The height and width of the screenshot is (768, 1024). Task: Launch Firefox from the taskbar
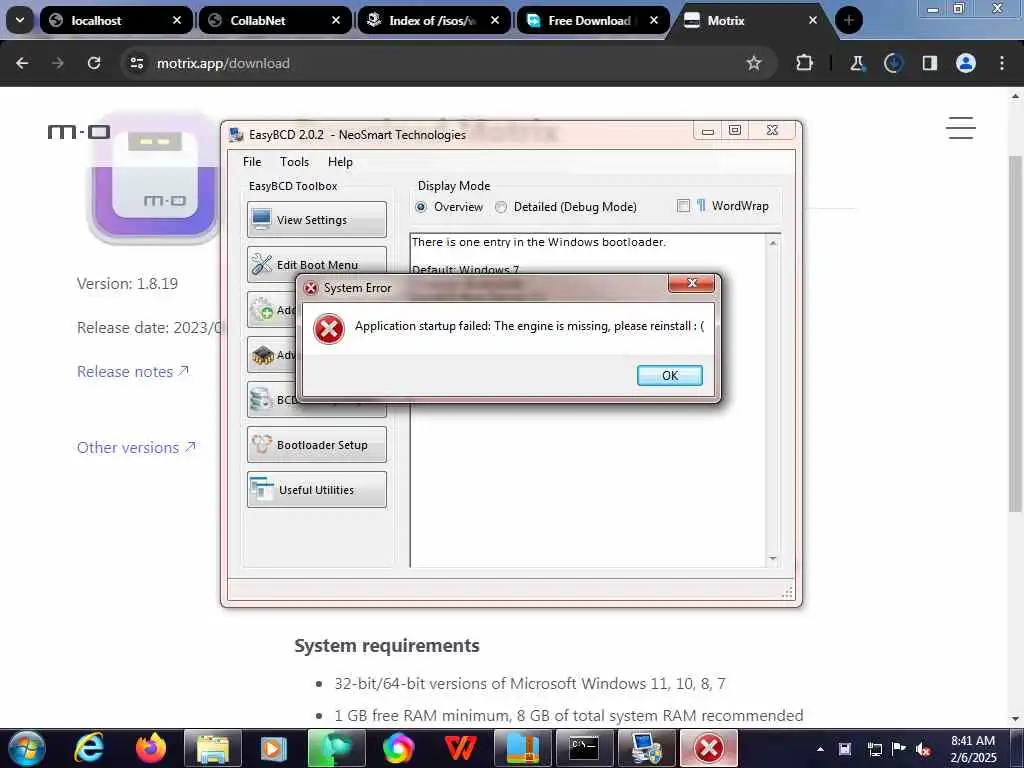point(151,748)
